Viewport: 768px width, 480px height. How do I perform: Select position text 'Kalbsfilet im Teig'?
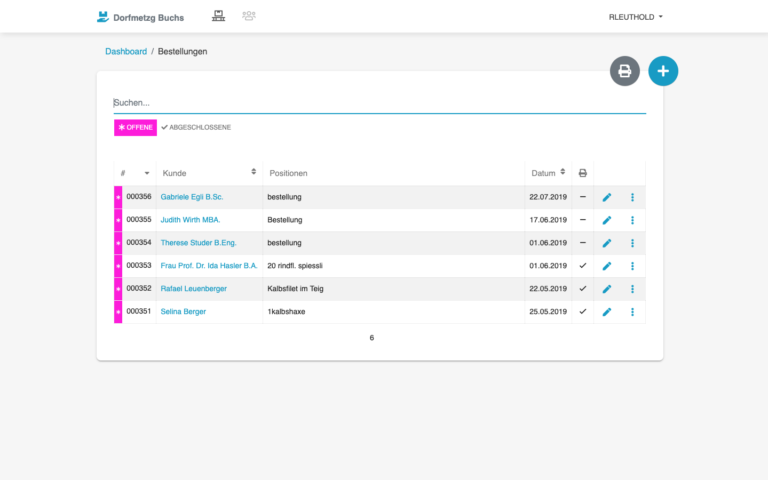[295, 289]
